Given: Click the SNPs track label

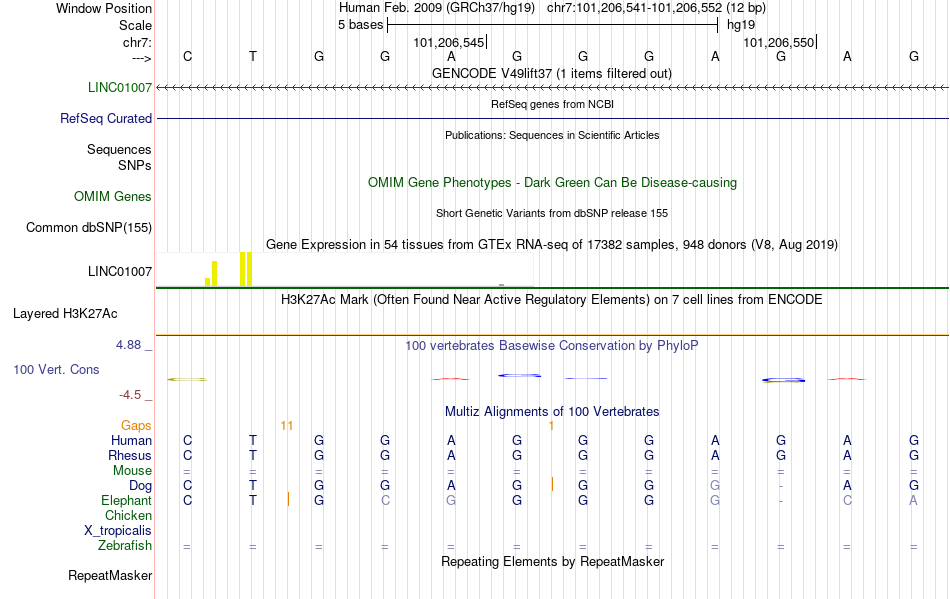Looking at the screenshot, I should point(135,165).
